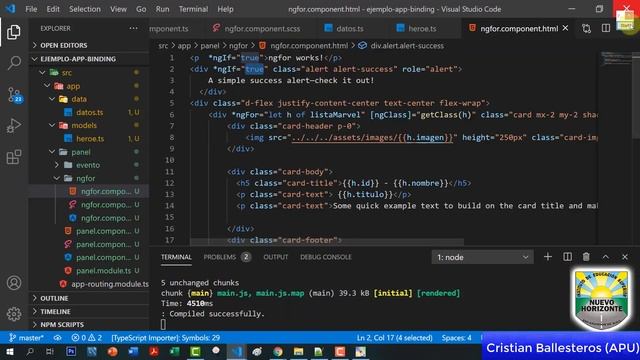Open Task View in the taskbar
Image resolution: width=640 pixels, height=360 pixels.
click(50, 351)
